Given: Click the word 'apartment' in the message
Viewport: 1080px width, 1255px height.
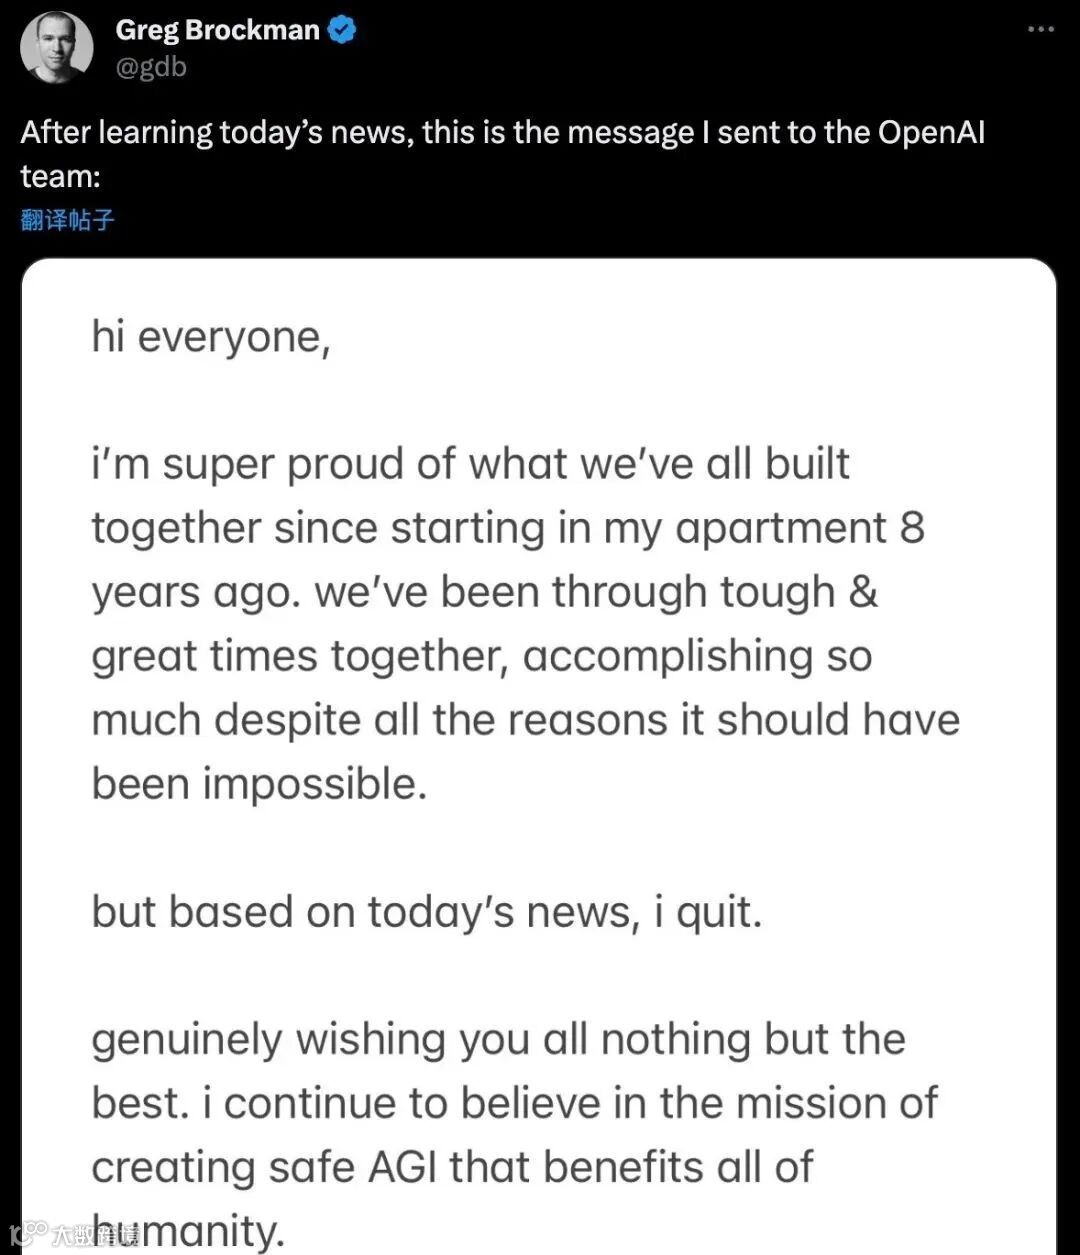Looking at the screenshot, I should (782, 529).
